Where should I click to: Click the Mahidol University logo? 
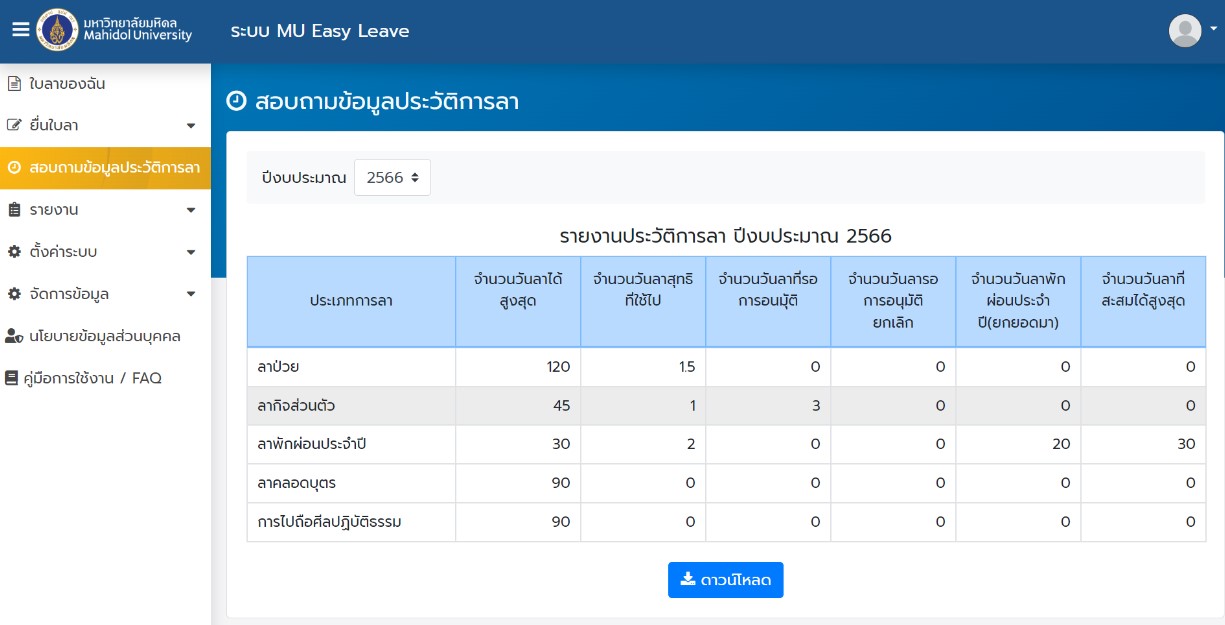tap(57, 31)
